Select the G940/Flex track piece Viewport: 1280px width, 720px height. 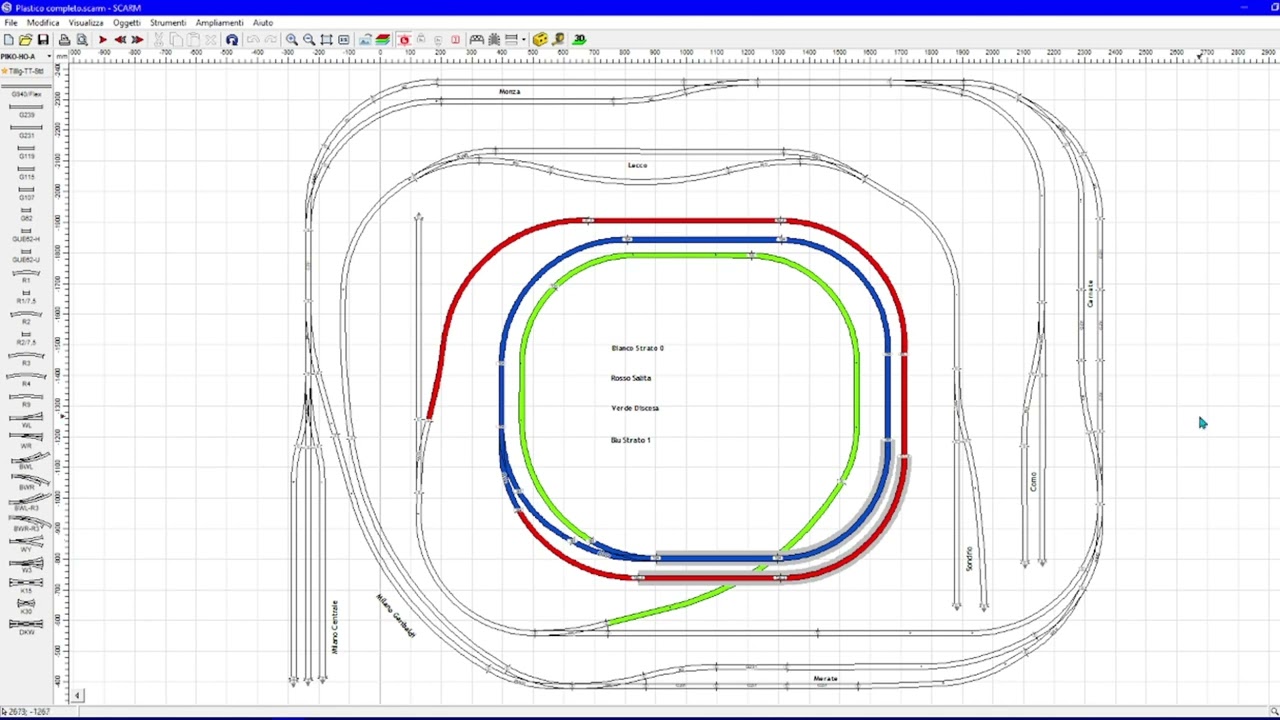(26, 89)
